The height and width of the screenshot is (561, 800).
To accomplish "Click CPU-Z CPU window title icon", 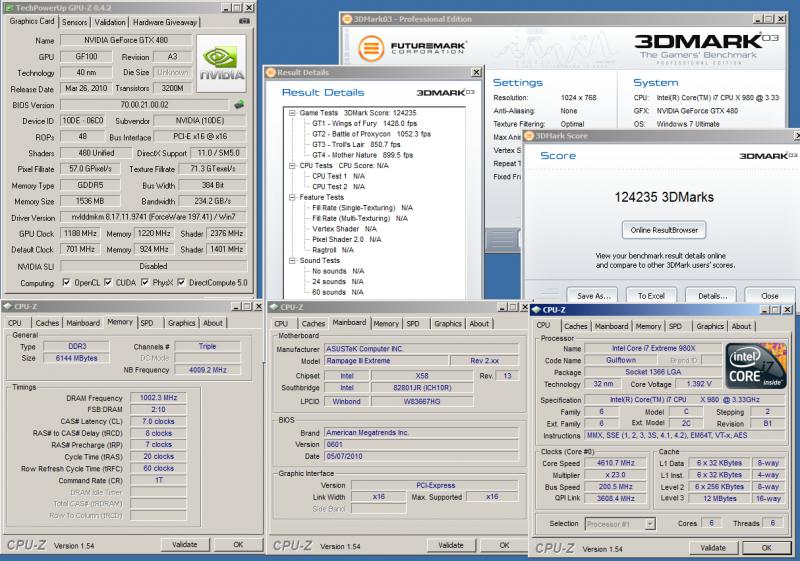I will tap(536, 310).
